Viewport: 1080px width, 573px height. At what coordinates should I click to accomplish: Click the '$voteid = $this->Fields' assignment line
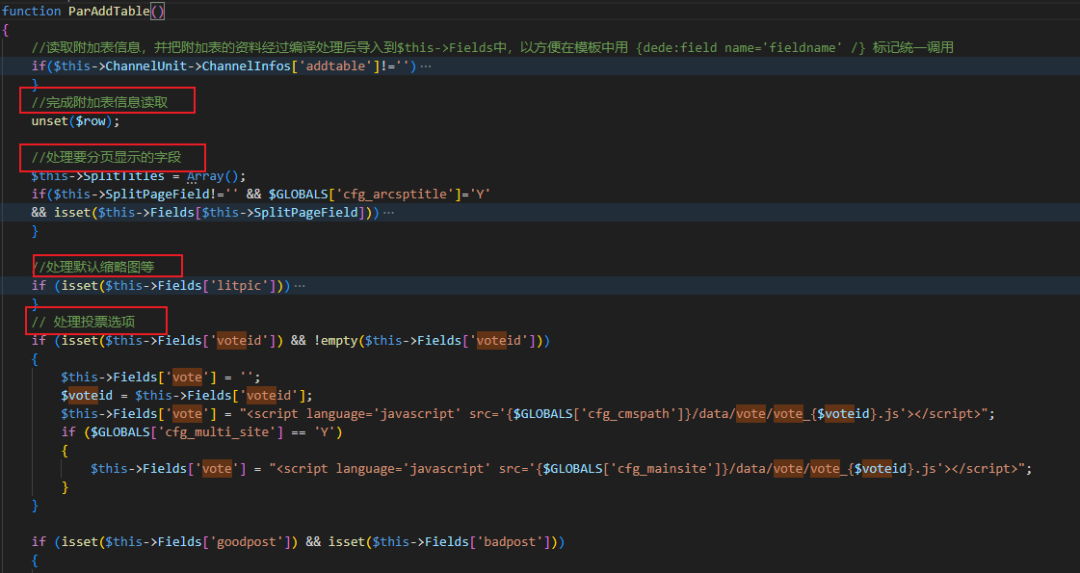(x=187, y=395)
